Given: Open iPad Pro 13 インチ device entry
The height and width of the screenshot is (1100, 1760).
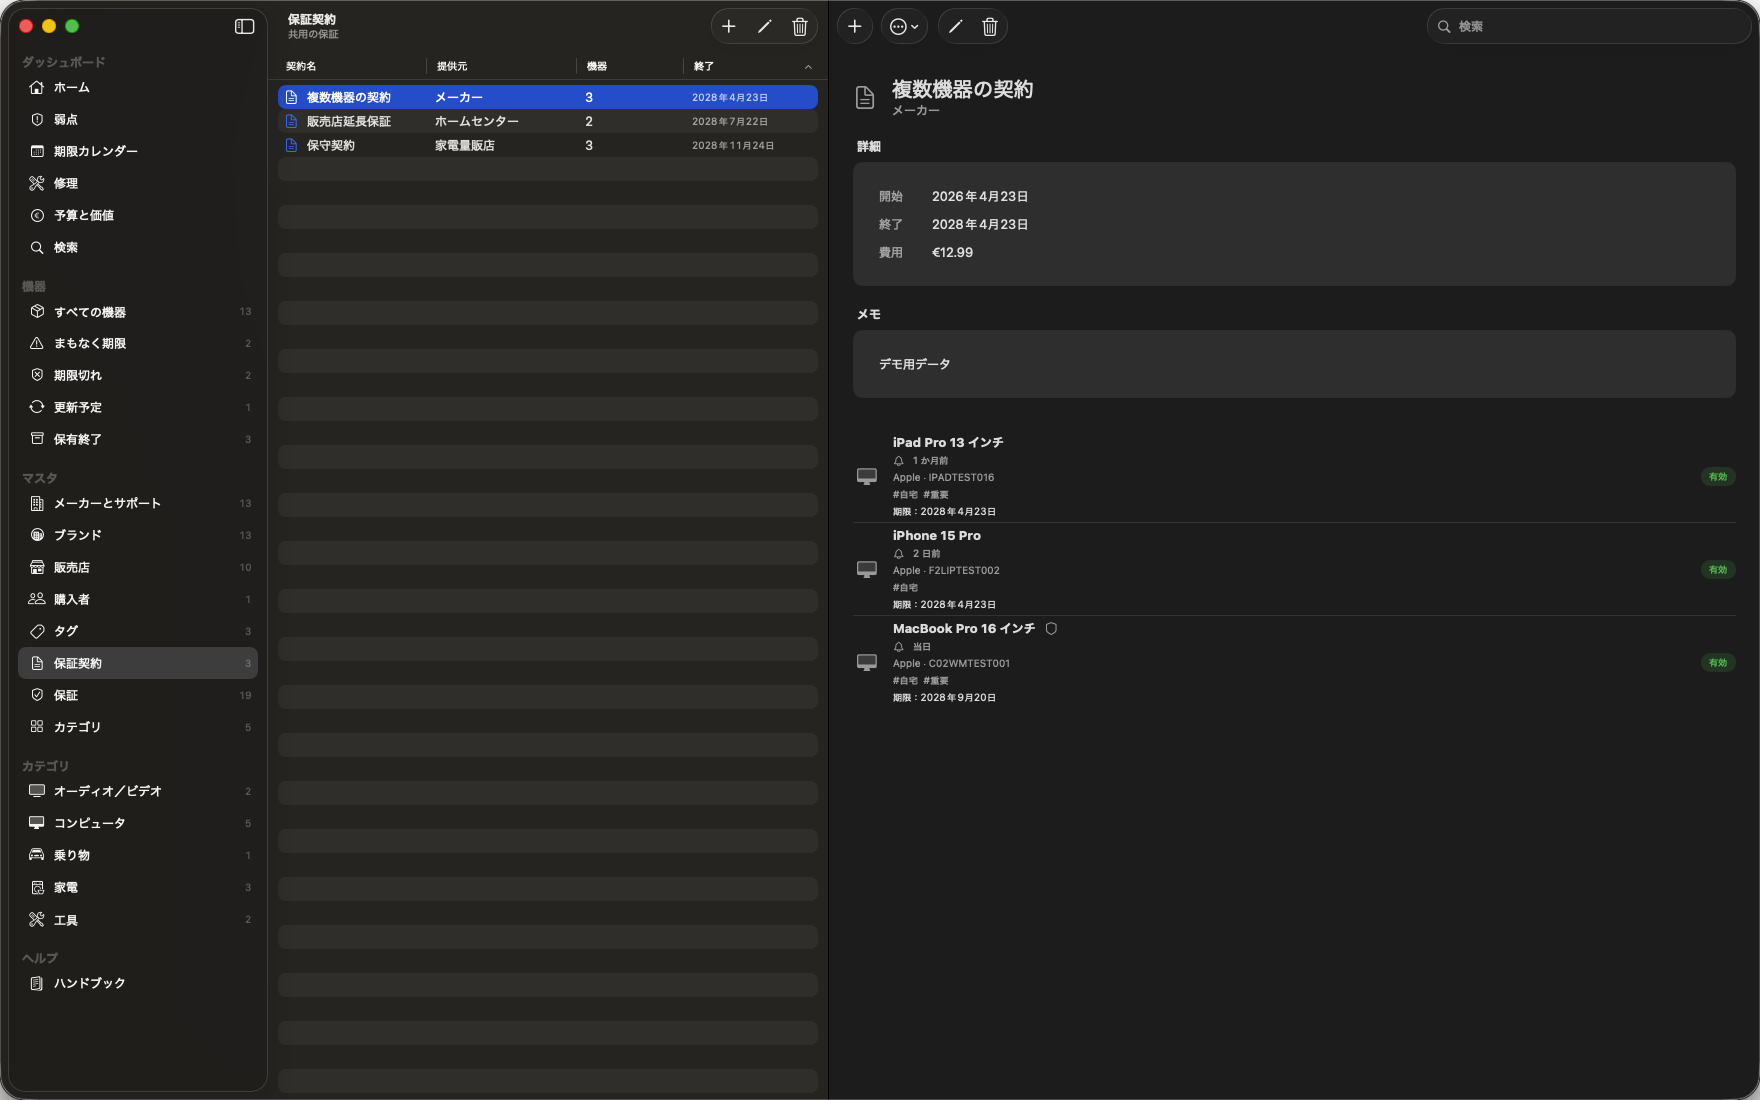Looking at the screenshot, I should click(1294, 476).
